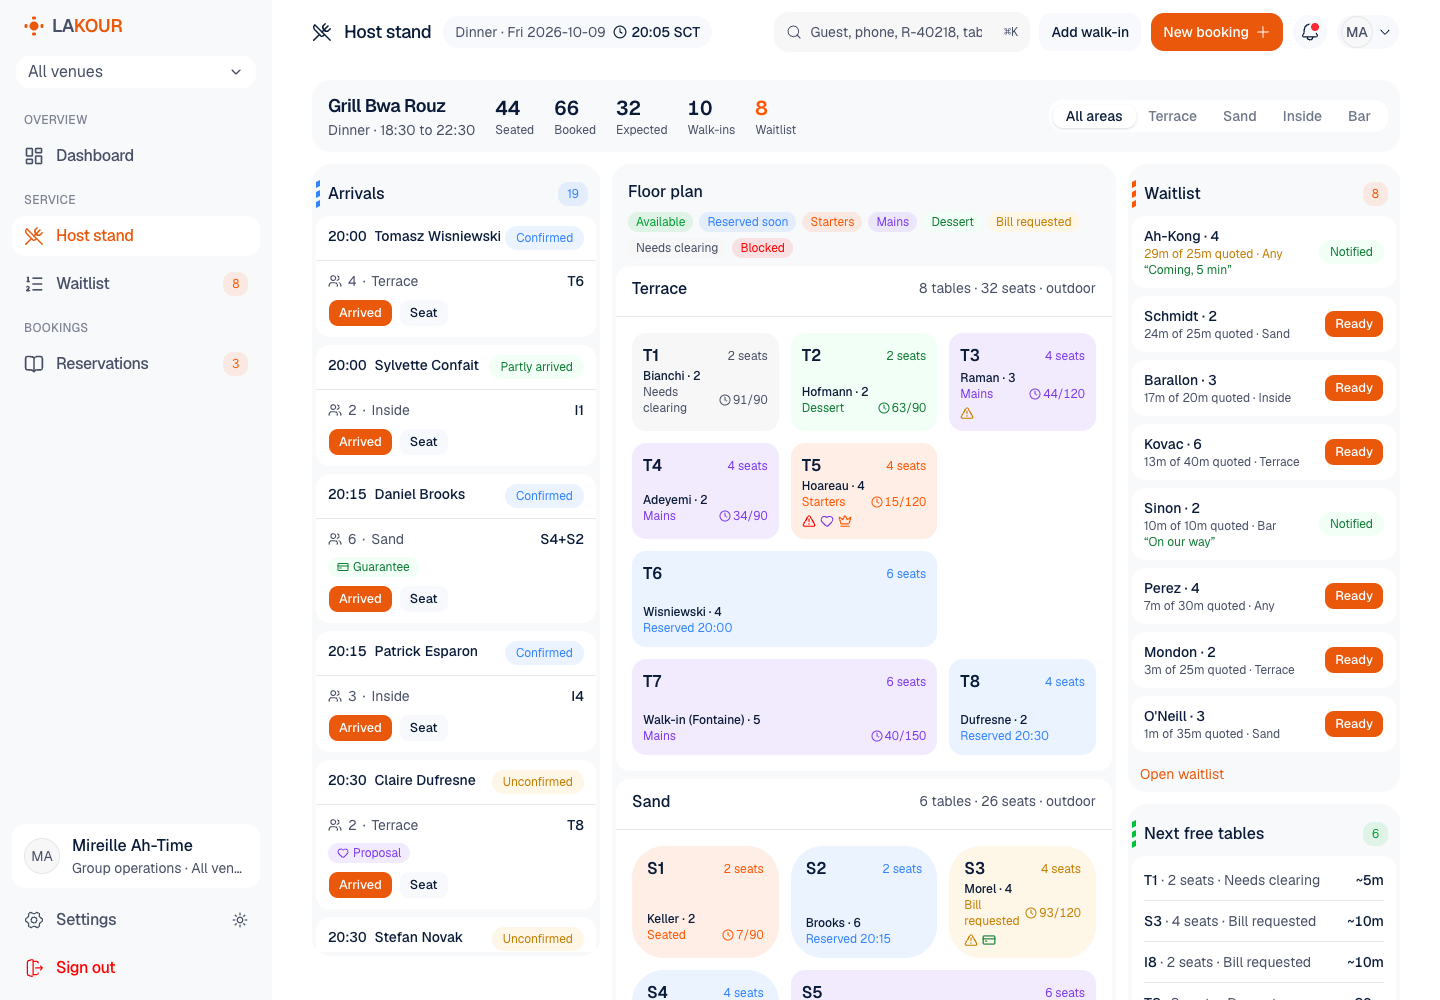Viewport: 1440px width, 1000px height.
Task: Select the Inside area tab
Action: click(x=1302, y=116)
